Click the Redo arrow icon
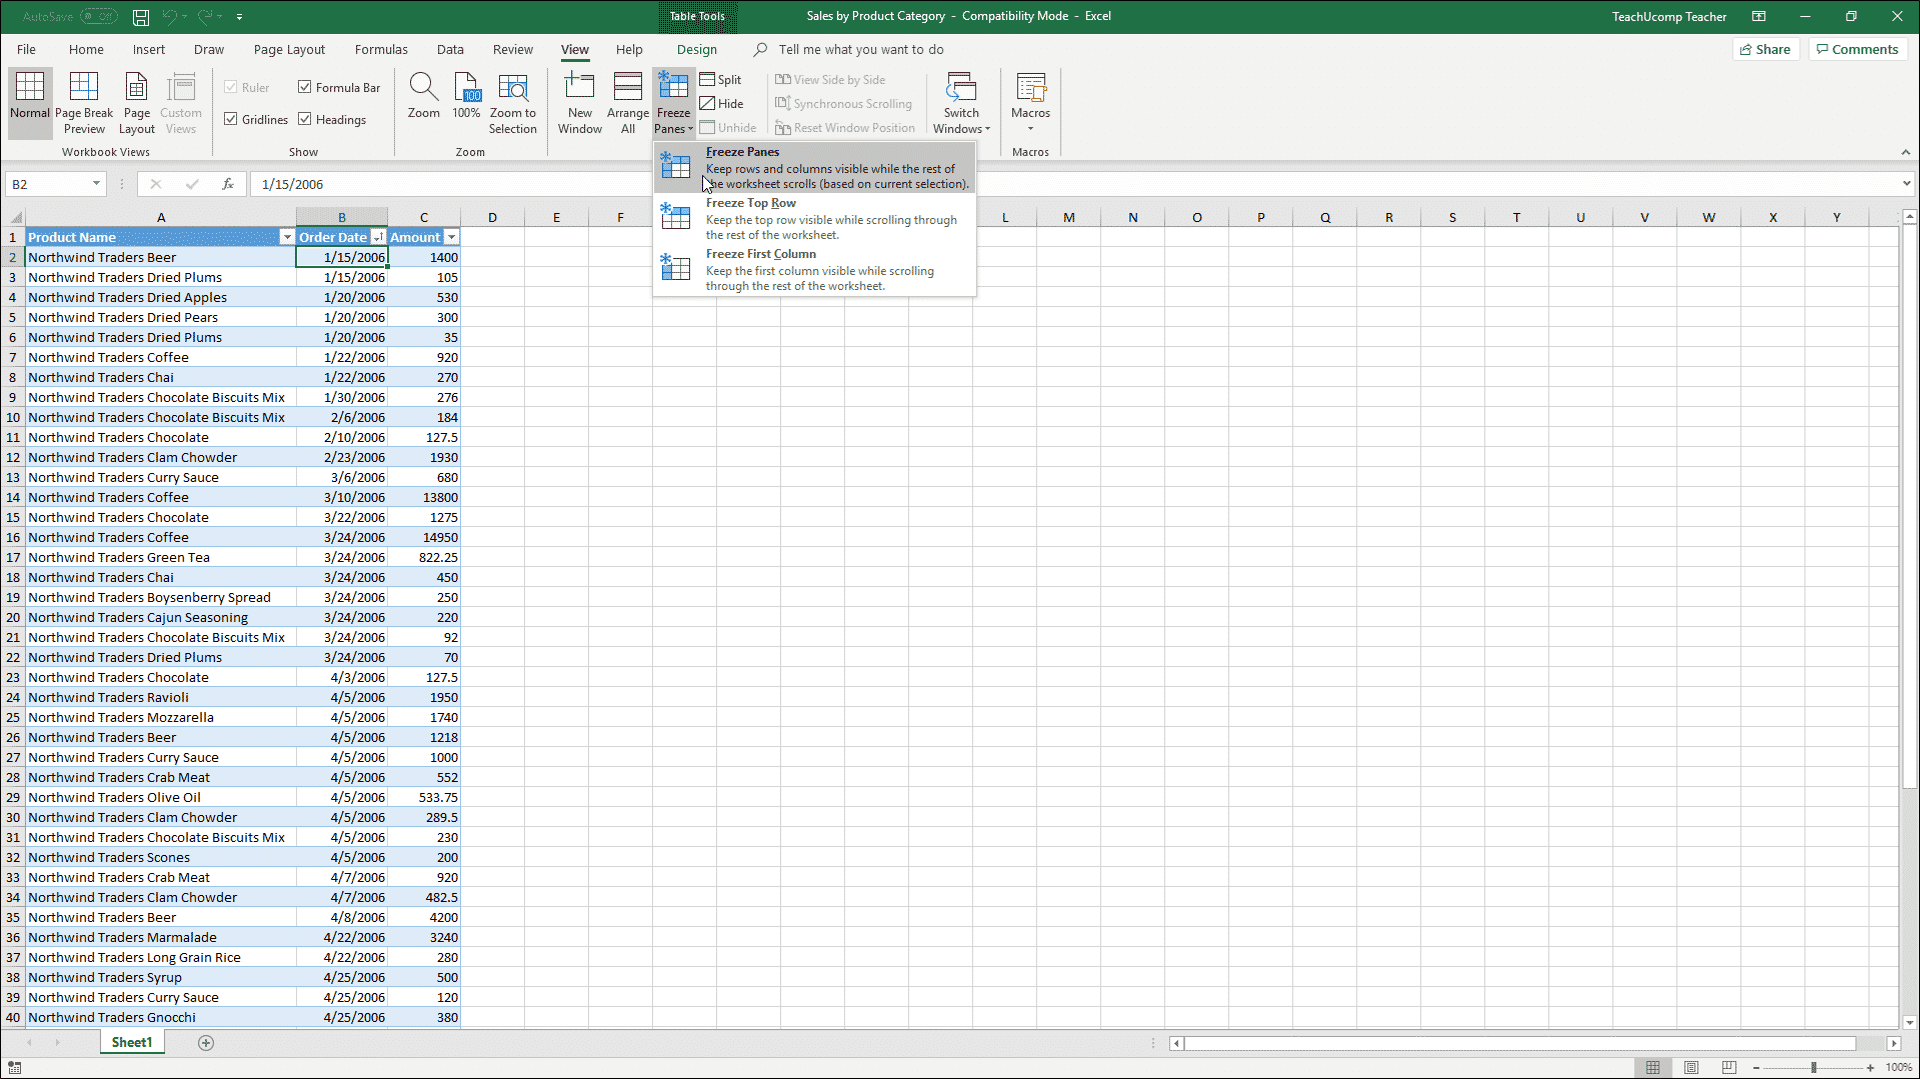1920x1079 pixels. click(205, 17)
